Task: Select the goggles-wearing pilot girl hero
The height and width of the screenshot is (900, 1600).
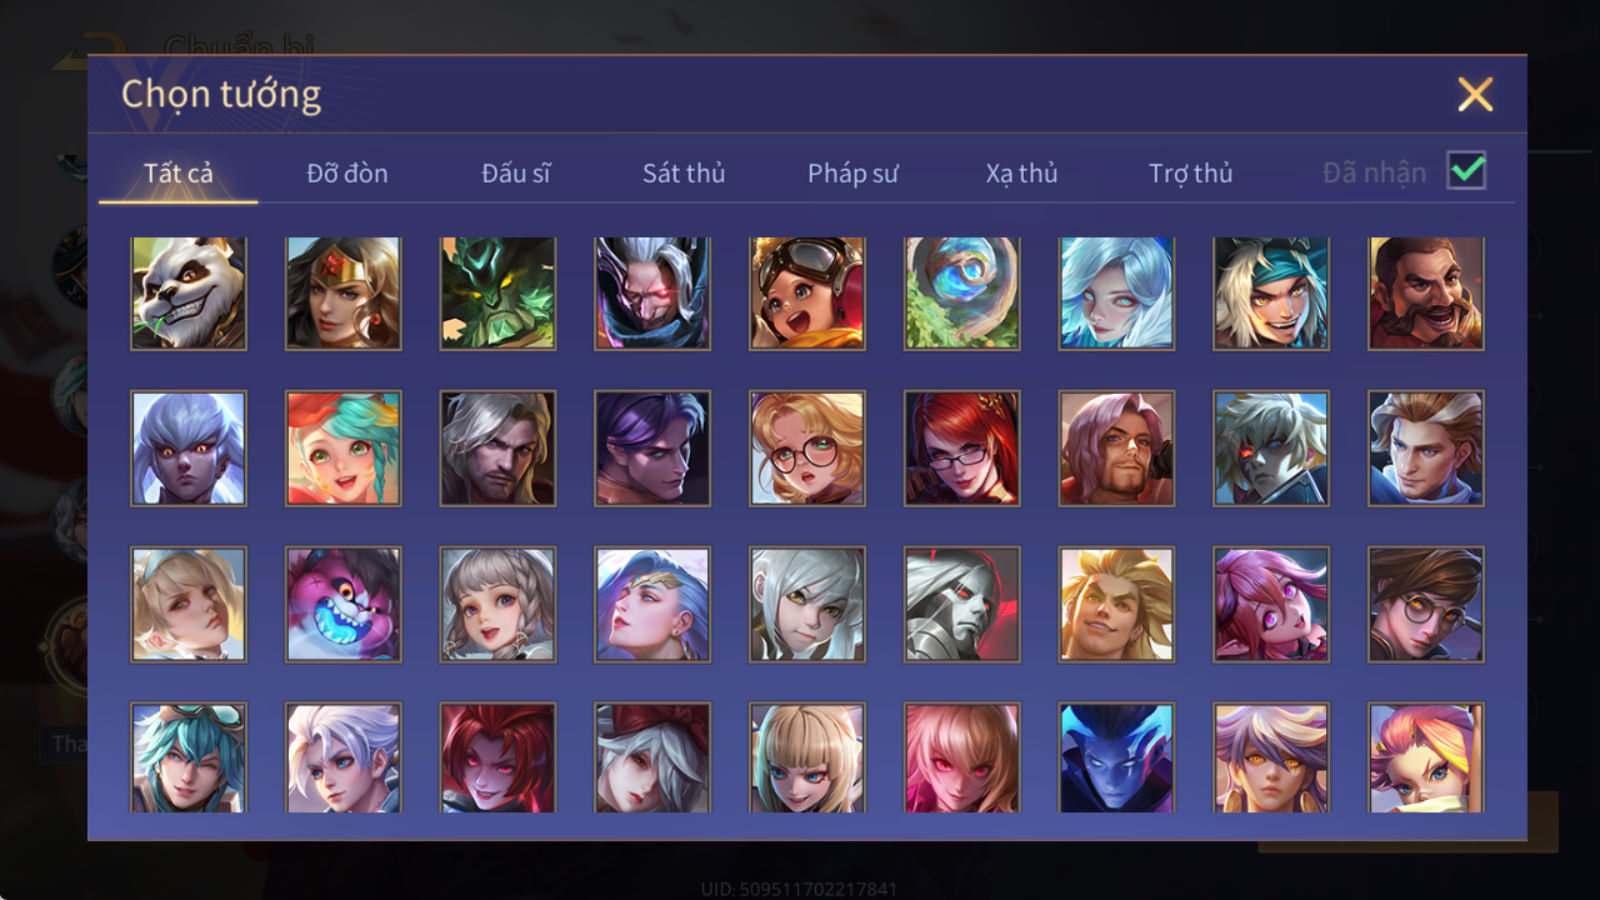Action: [807, 293]
